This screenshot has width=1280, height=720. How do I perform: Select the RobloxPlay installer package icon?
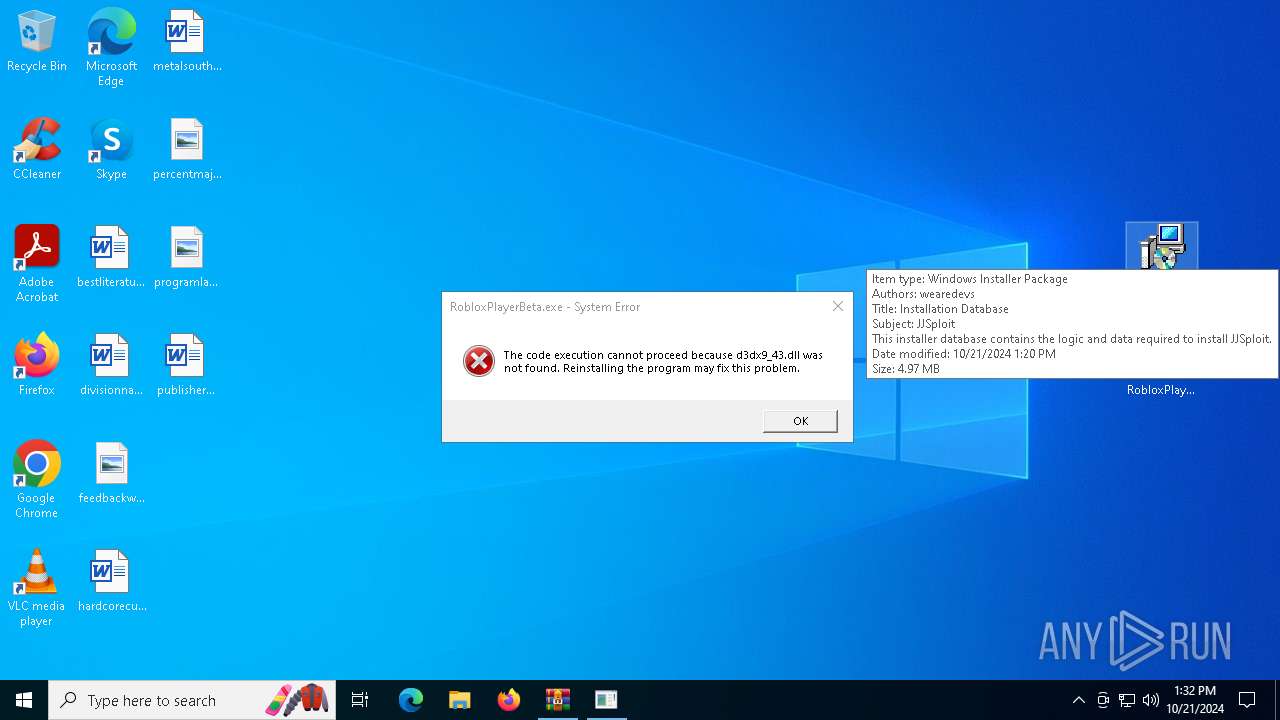1161,247
